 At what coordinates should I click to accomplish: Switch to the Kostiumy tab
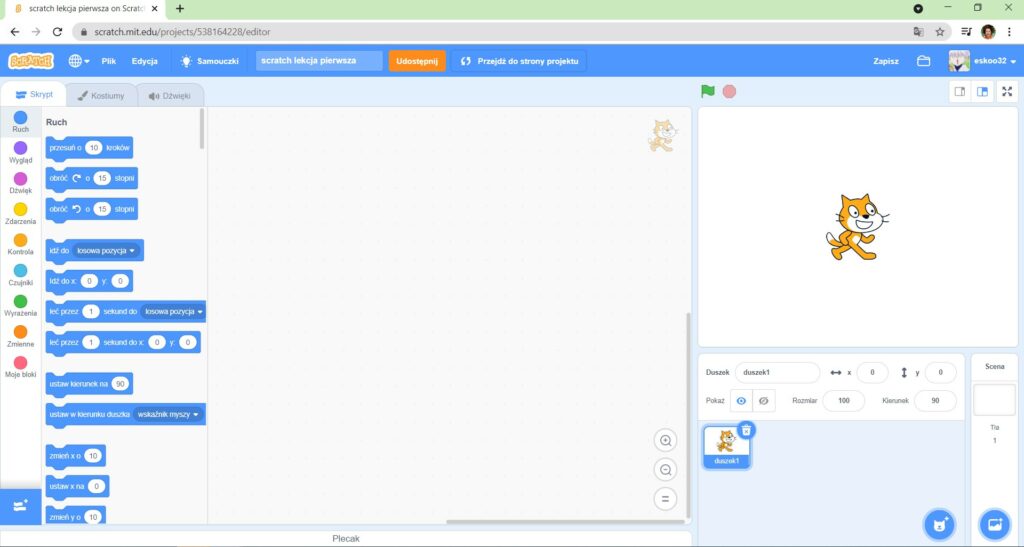tap(101, 96)
